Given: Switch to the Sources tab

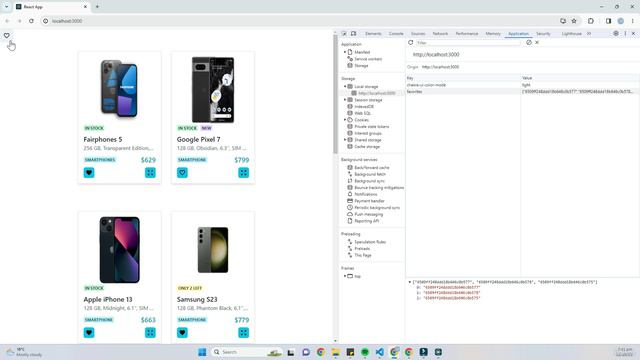Looking at the screenshot, I should point(418,33).
